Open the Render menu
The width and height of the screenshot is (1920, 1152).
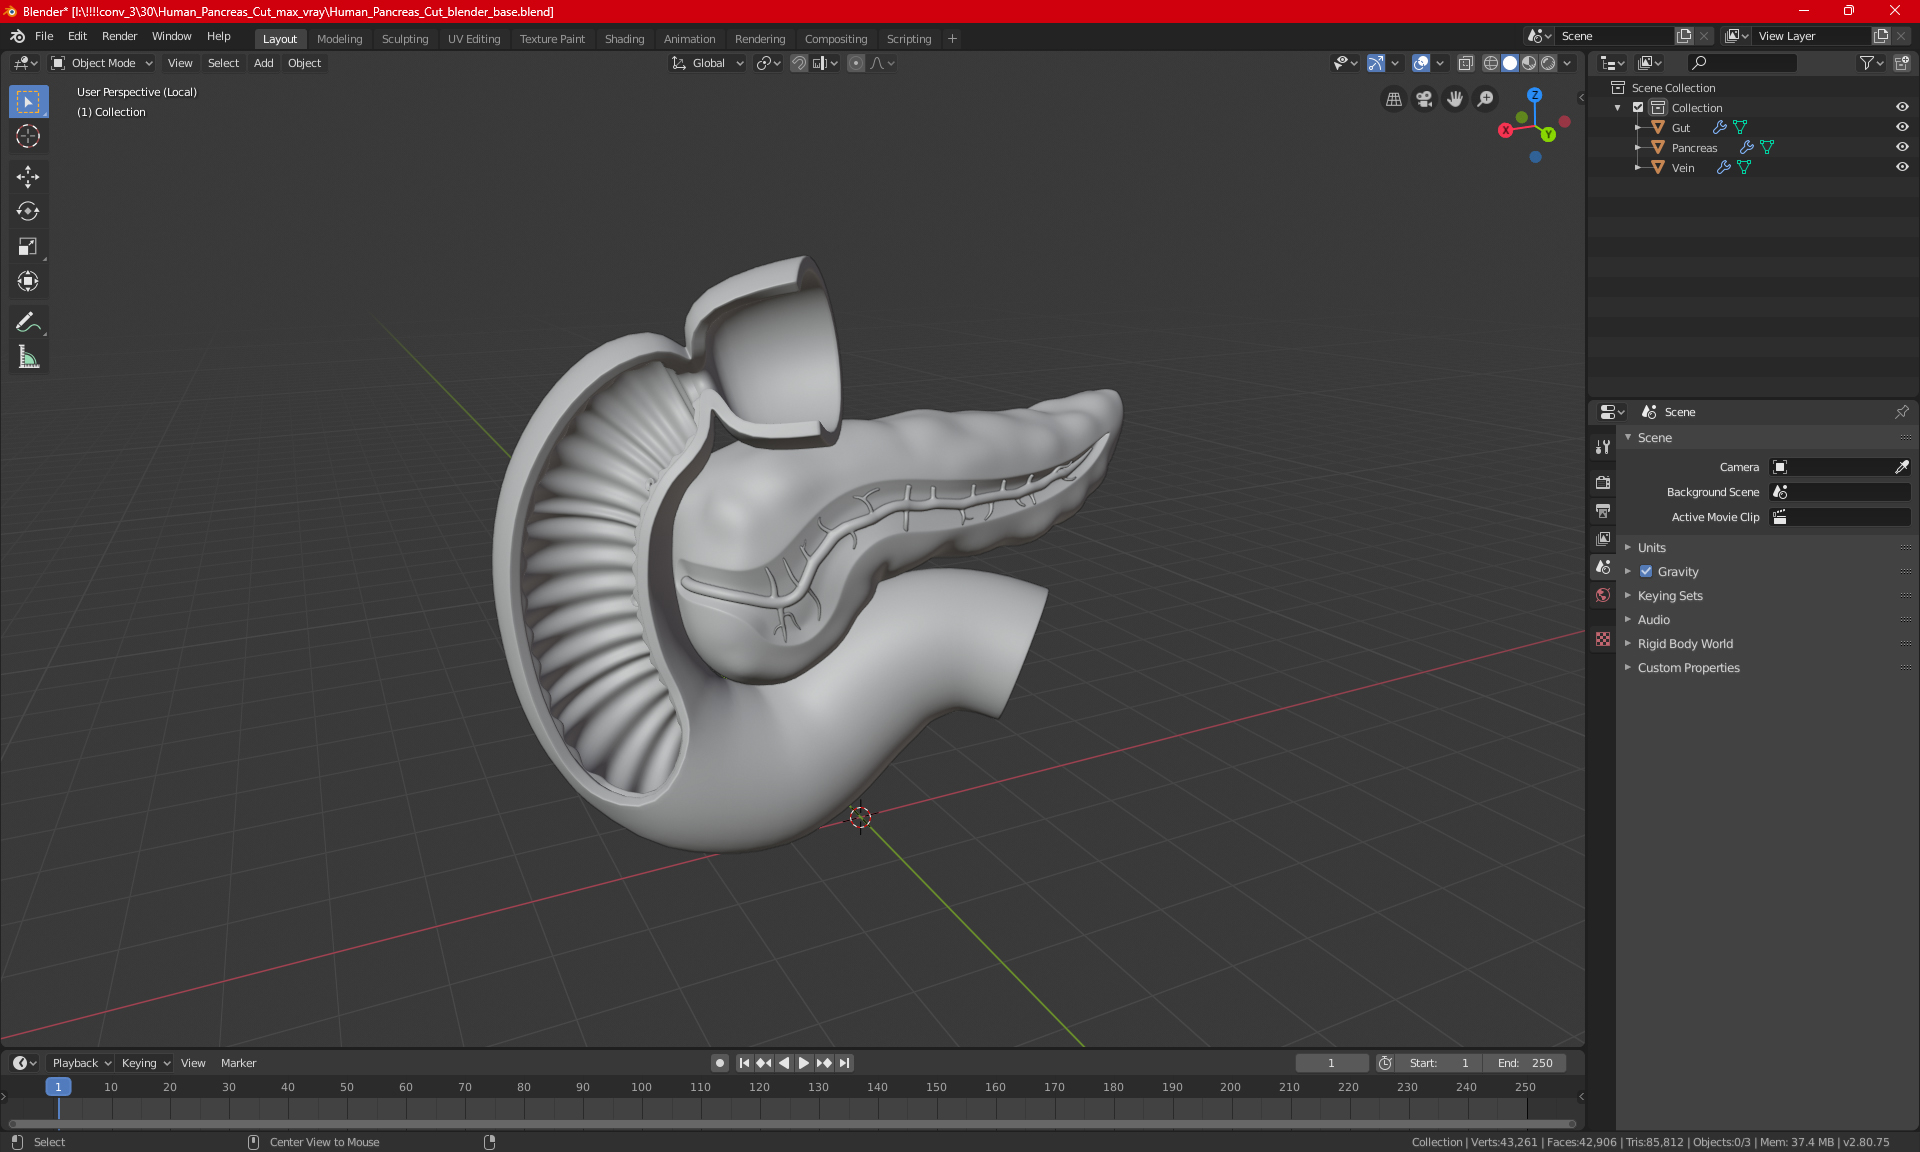pyautogui.click(x=119, y=36)
